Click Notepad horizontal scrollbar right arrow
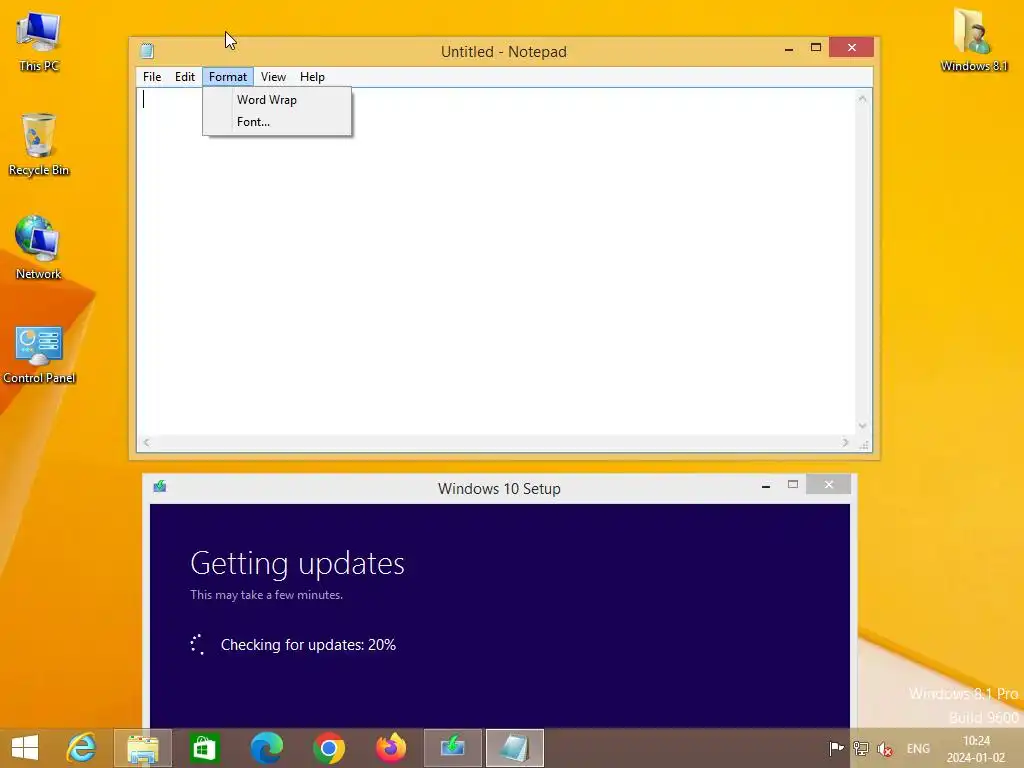 pos(846,443)
